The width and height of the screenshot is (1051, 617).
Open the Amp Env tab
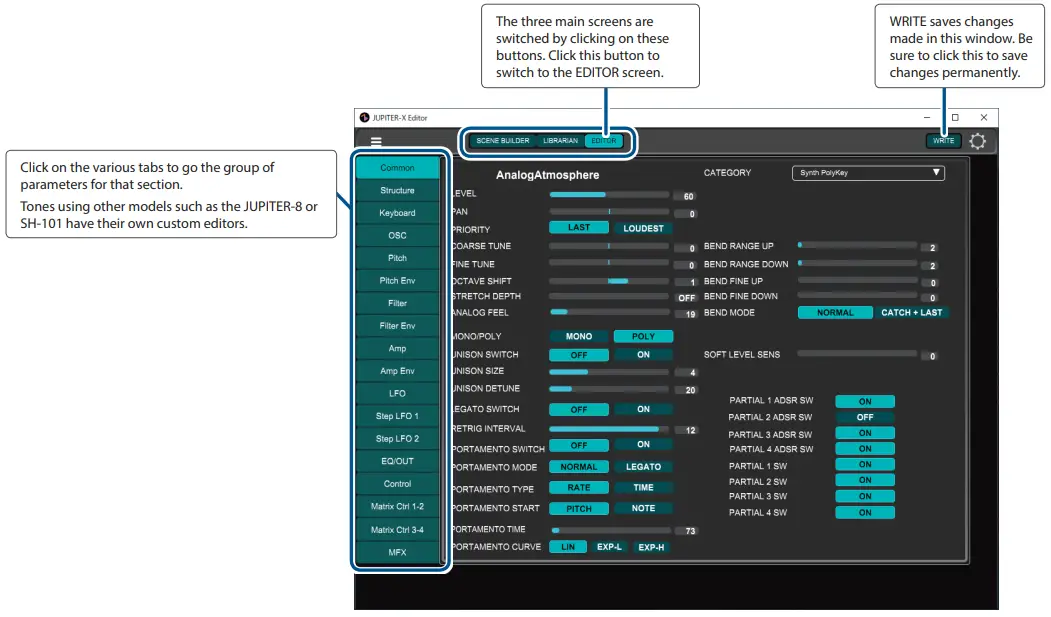click(397, 370)
